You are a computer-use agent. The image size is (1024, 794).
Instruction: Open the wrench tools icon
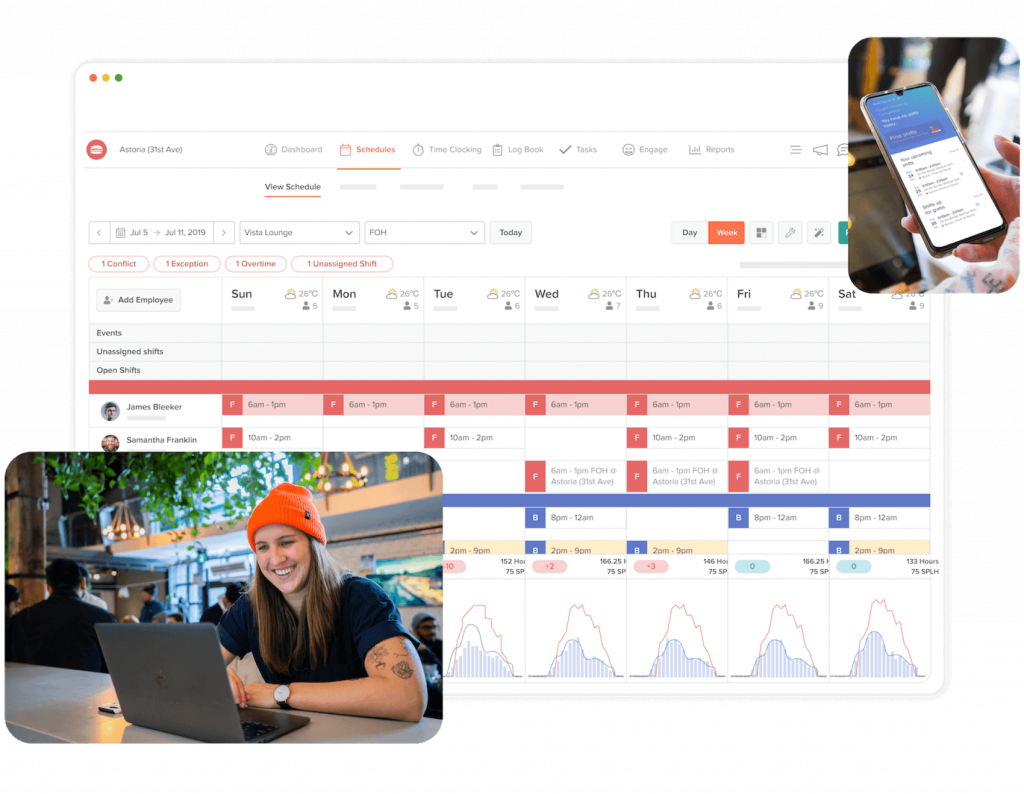click(x=790, y=233)
